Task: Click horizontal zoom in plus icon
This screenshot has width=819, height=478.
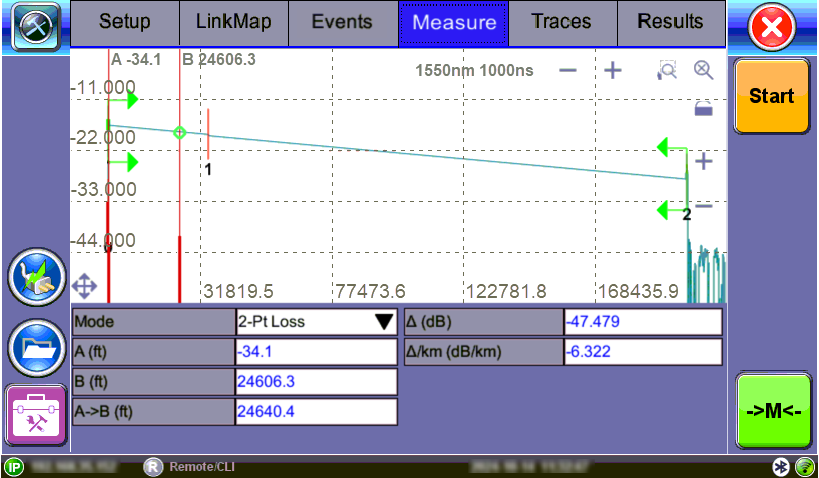Action: (x=612, y=71)
